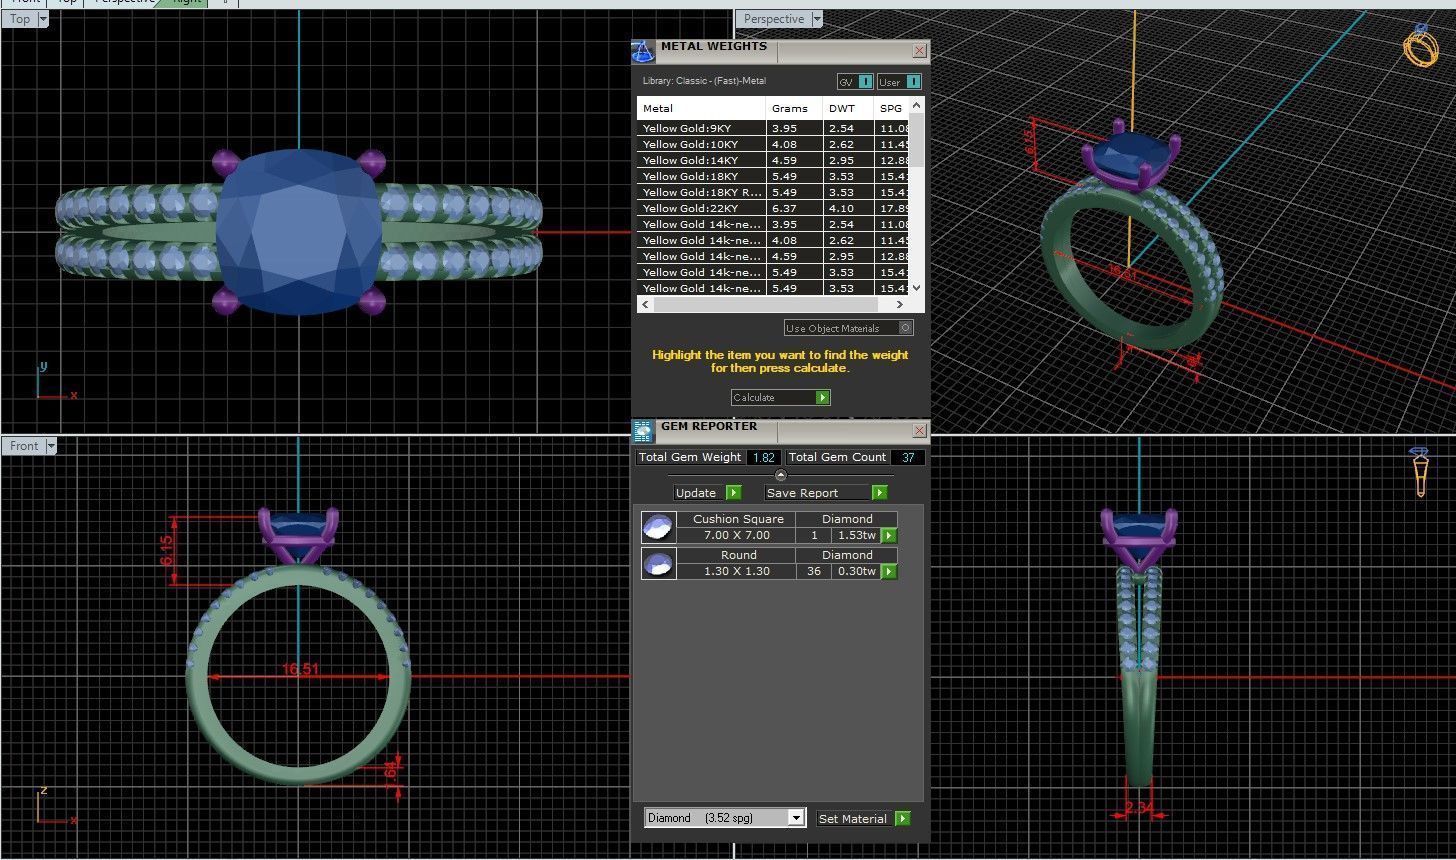Click the Cushion Square label
1456x860 pixels.
[x=738, y=519]
